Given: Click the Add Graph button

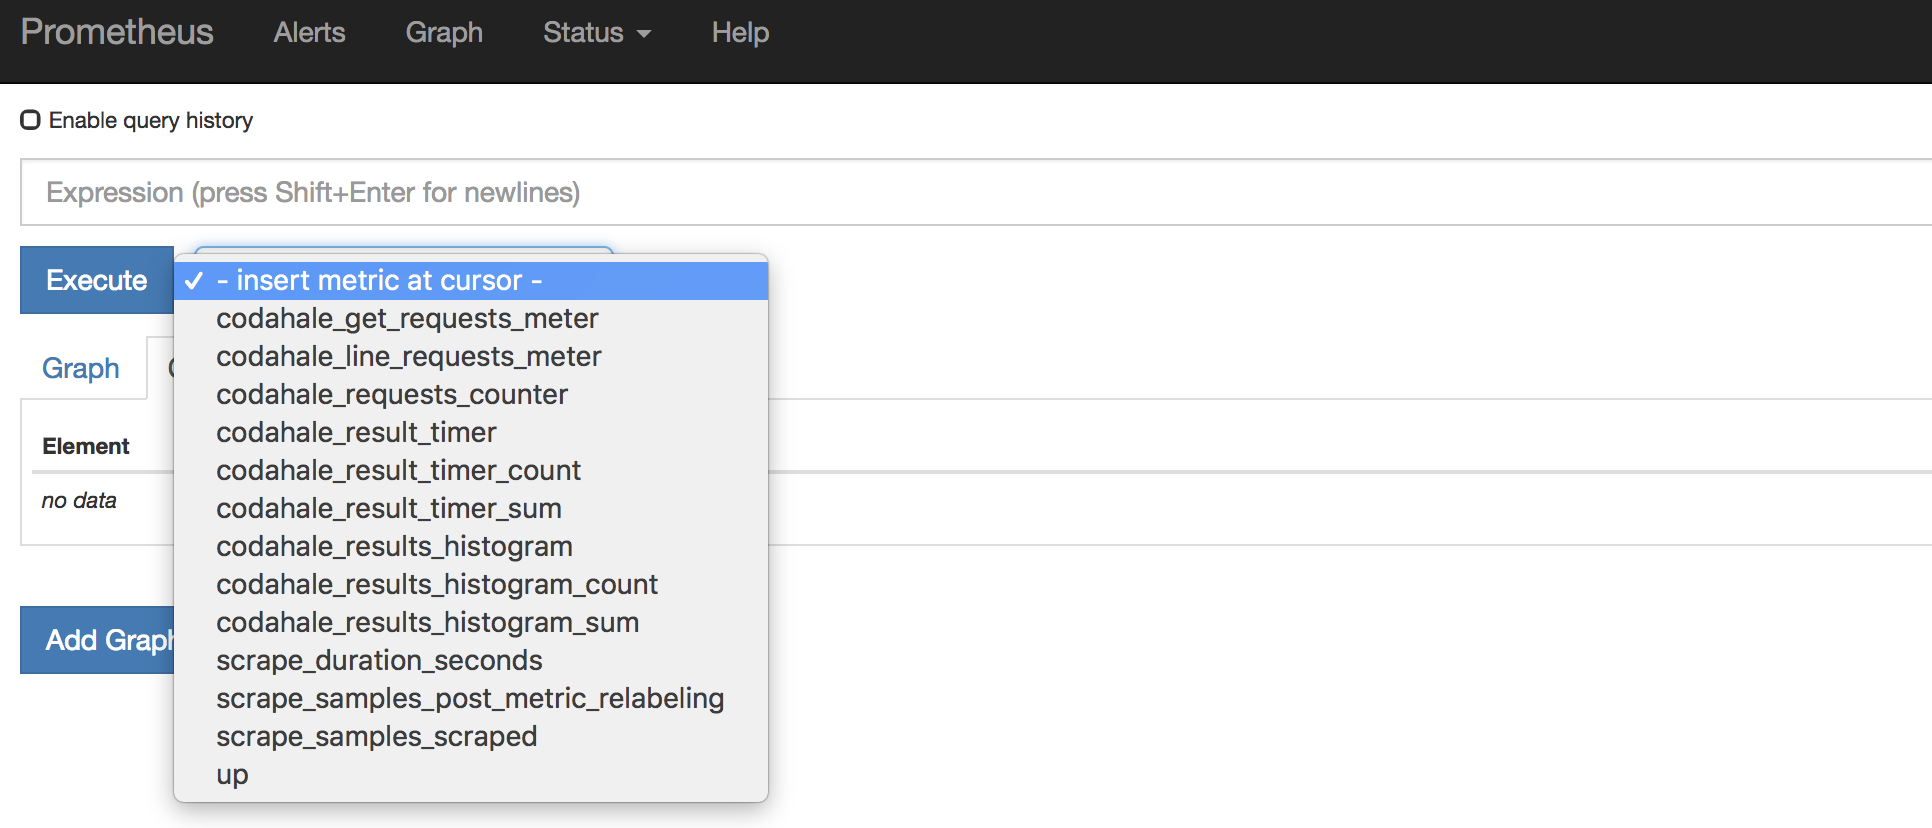Looking at the screenshot, I should (x=97, y=640).
